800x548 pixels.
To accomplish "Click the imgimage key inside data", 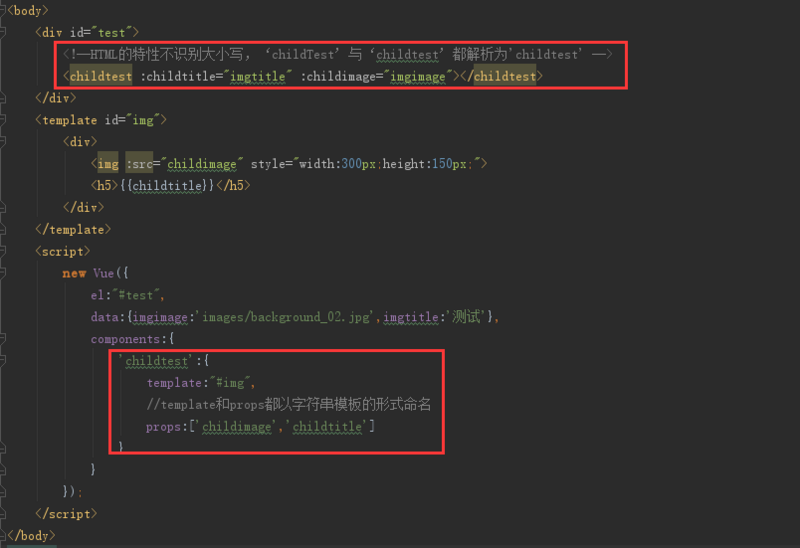I will (x=160, y=317).
